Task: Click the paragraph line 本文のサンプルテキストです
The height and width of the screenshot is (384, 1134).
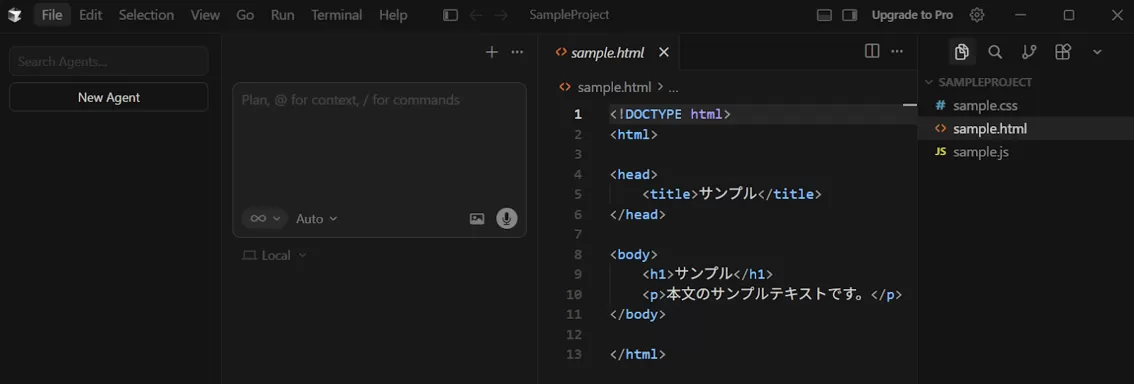Action: 772,294
